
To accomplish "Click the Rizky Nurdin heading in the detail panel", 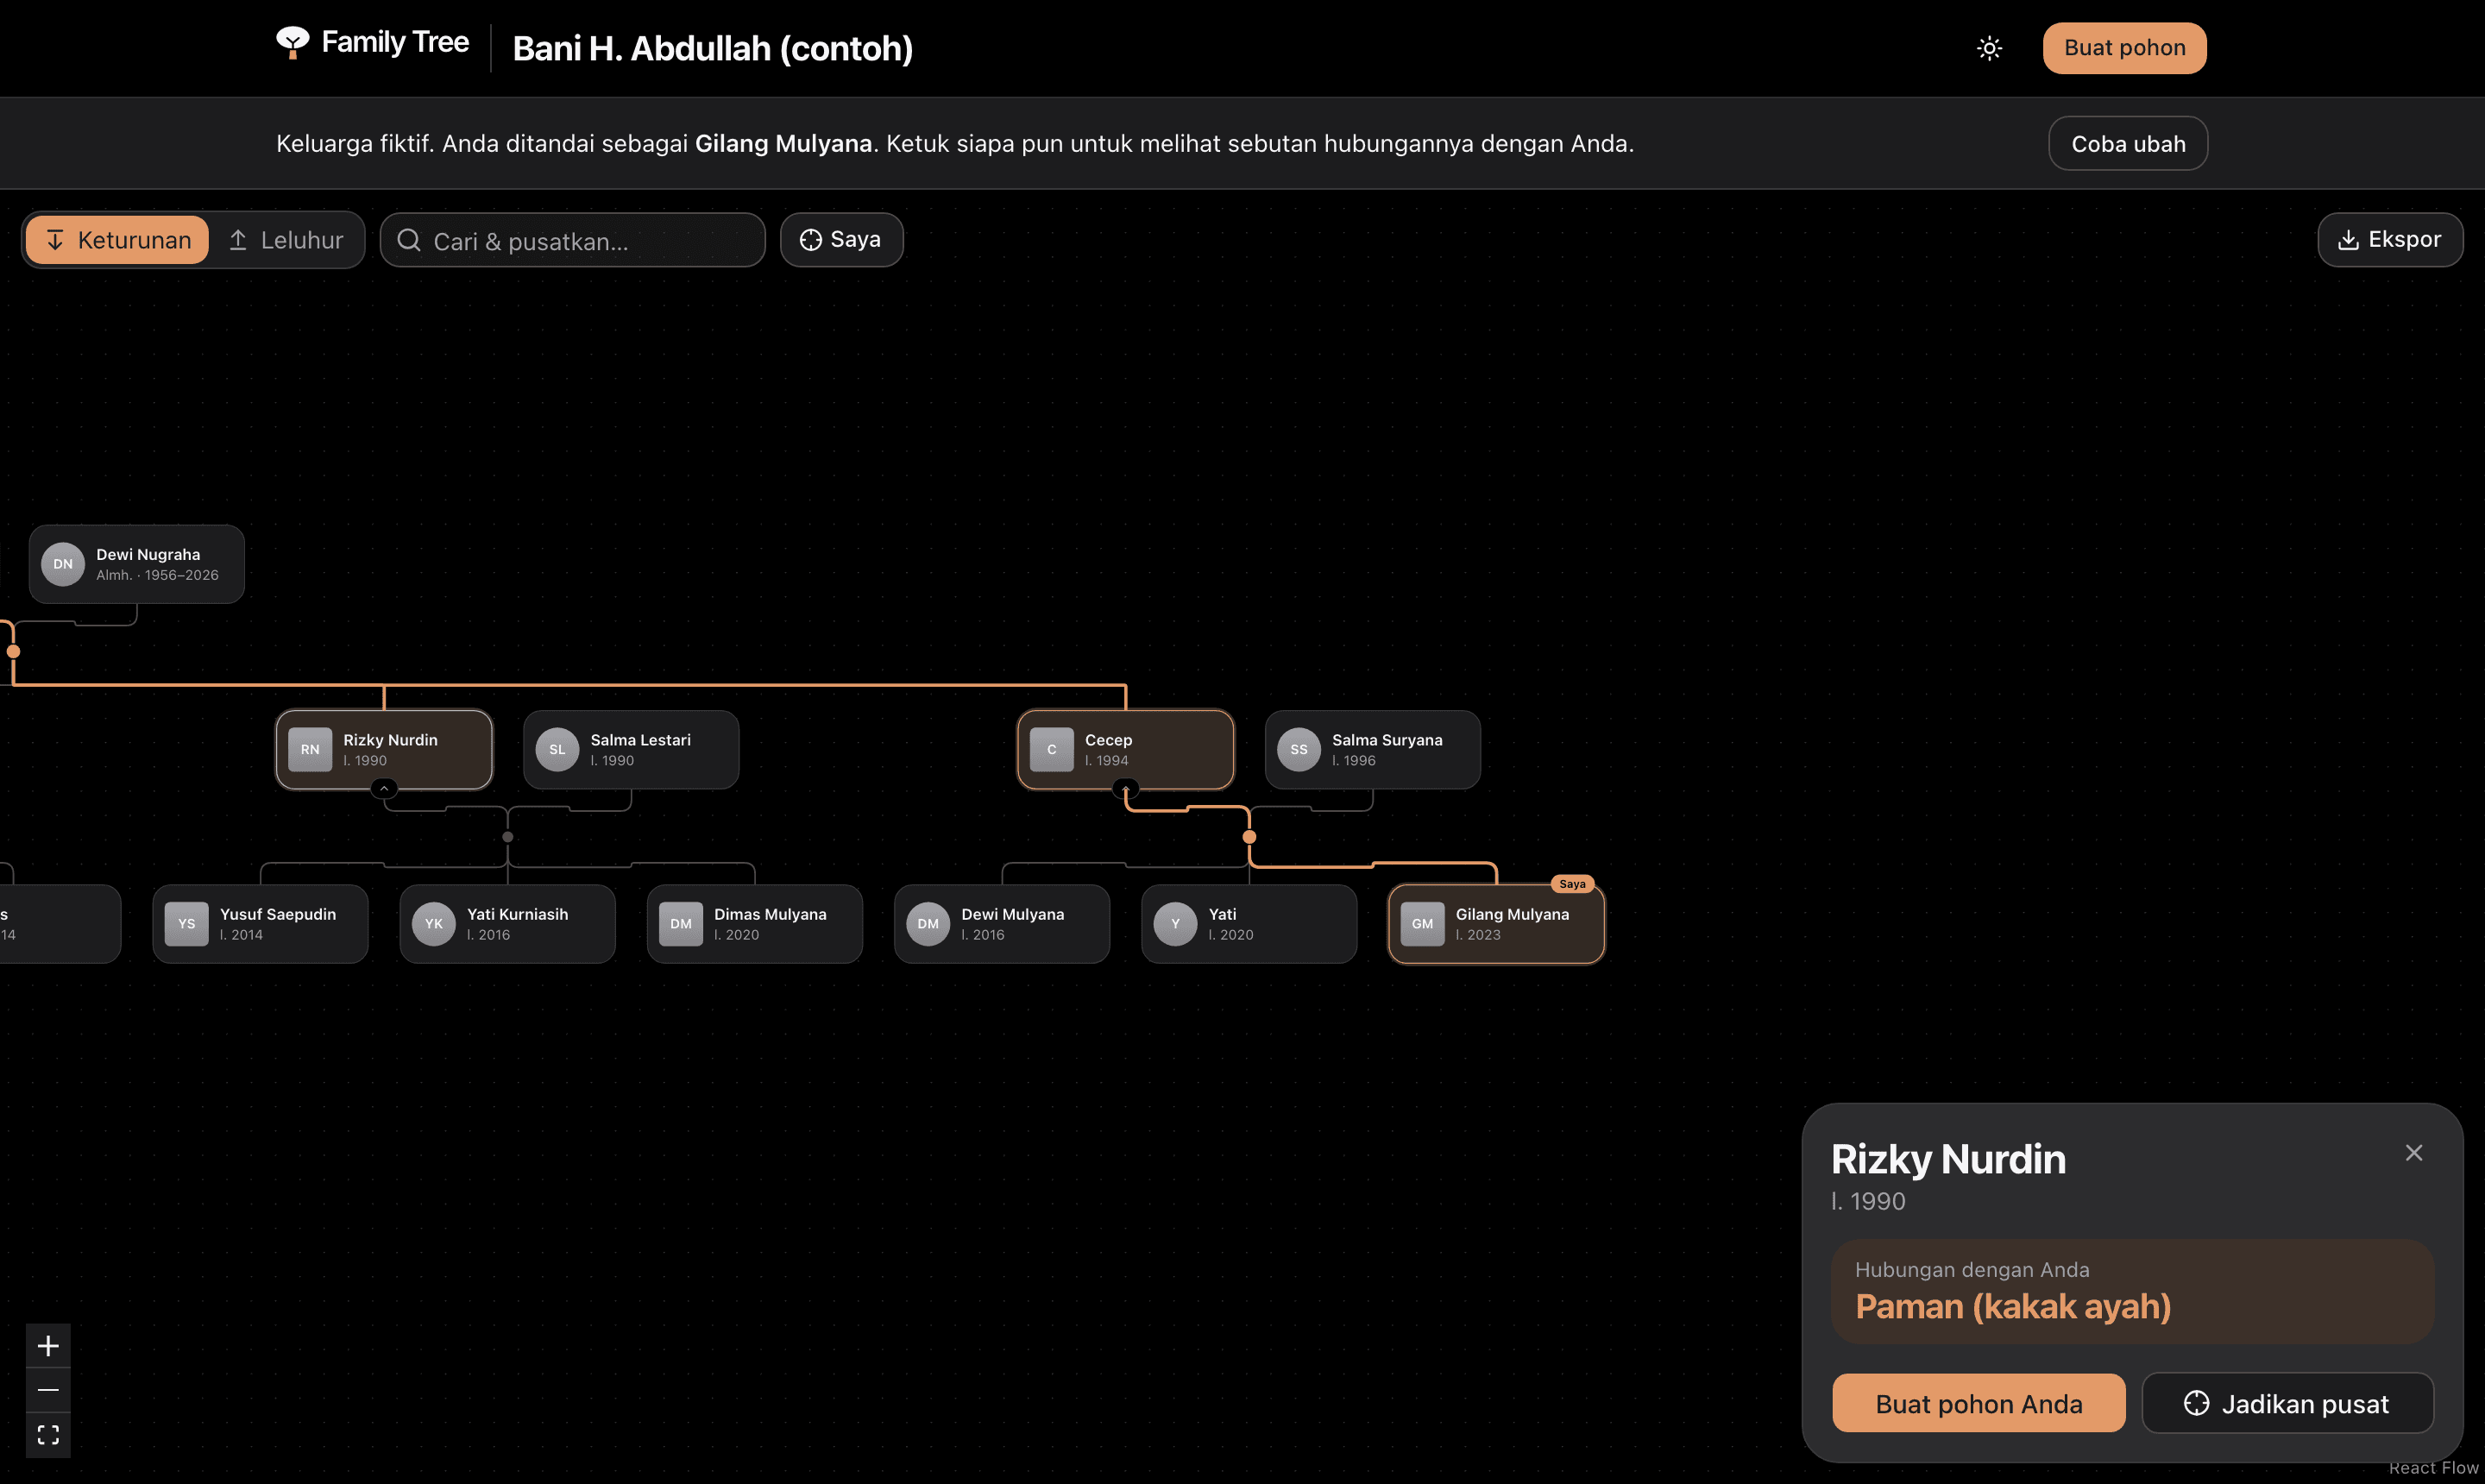I will (x=1947, y=1159).
